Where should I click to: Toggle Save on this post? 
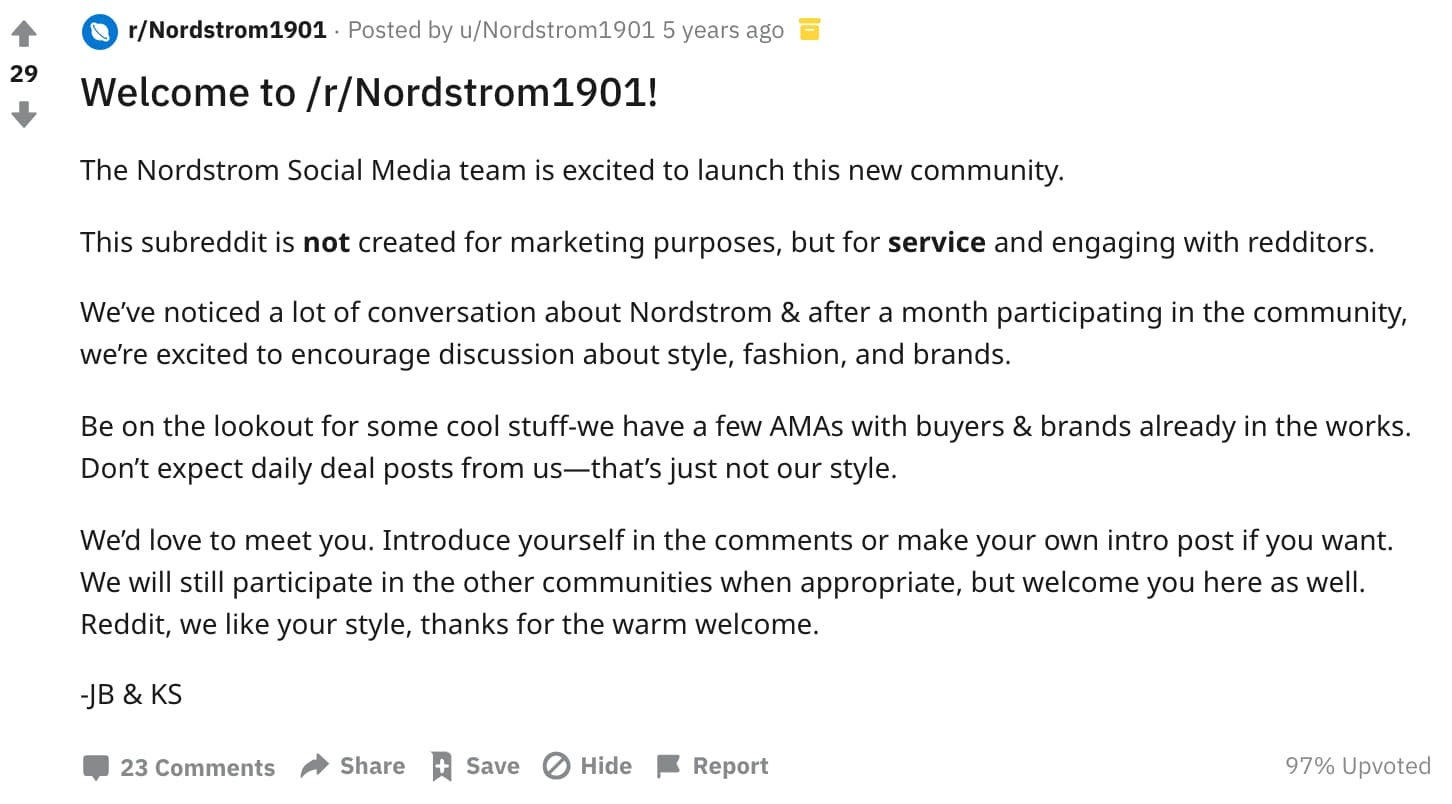[x=475, y=765]
